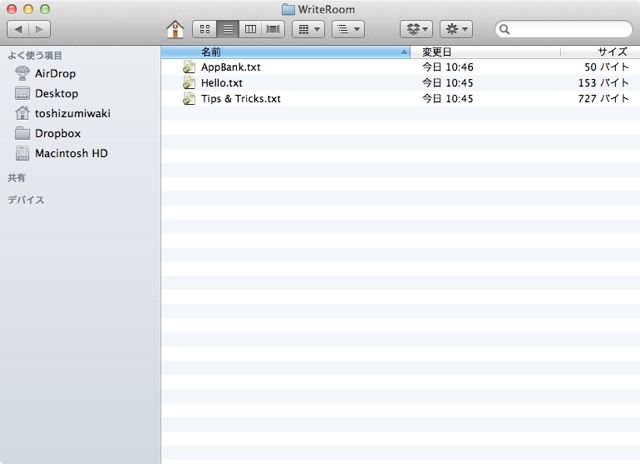The width and height of the screenshot is (640, 464).
Task: Click the WriteRoom window title text
Action: (x=326, y=9)
